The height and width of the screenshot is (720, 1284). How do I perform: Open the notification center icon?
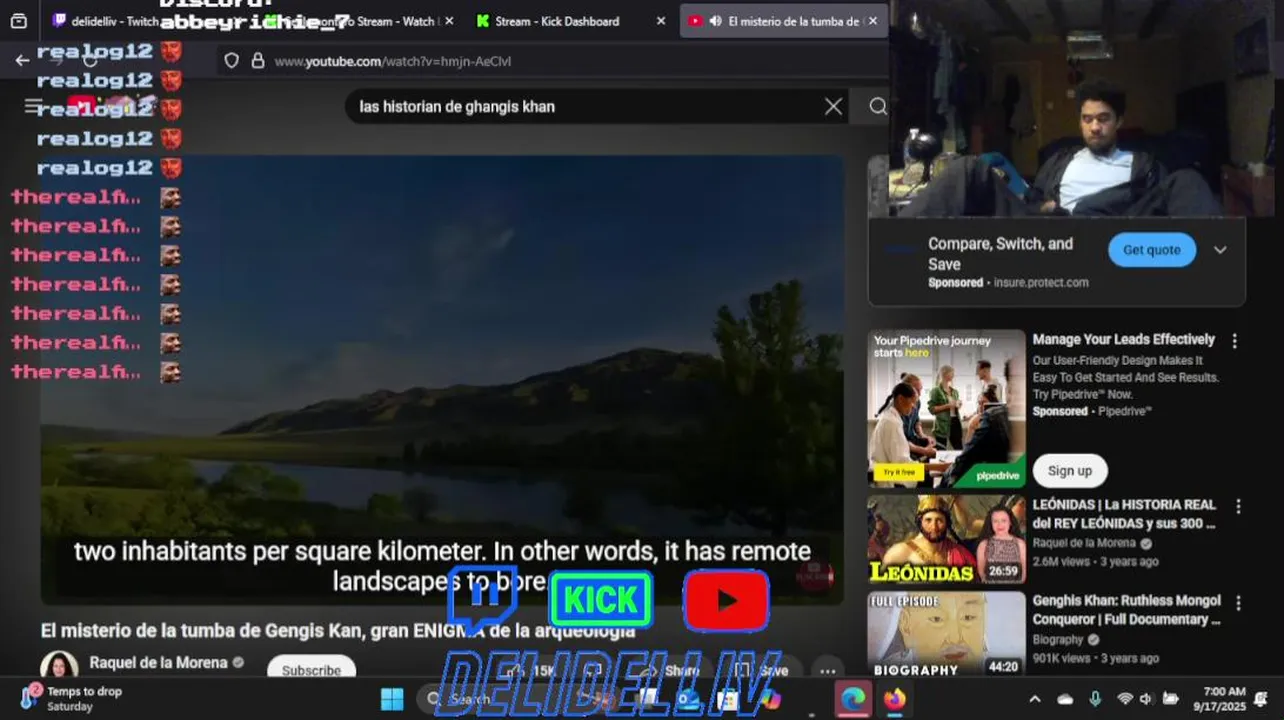click(1262, 699)
